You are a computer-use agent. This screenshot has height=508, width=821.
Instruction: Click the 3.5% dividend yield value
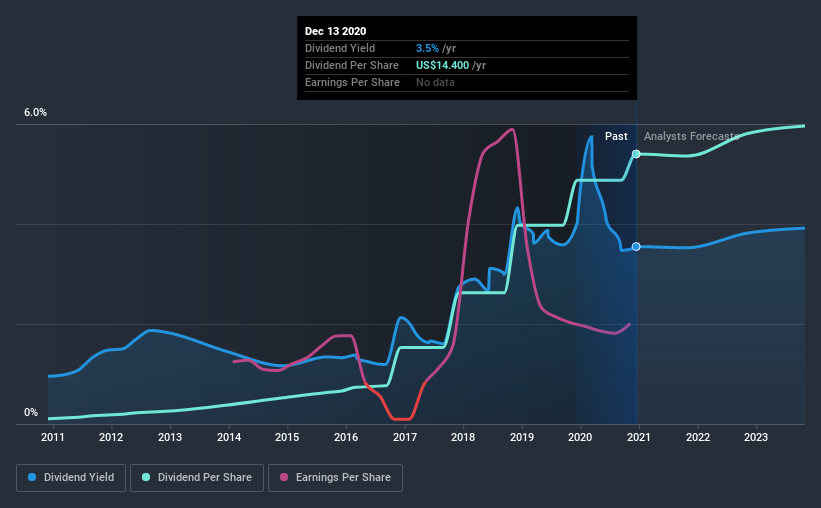pyautogui.click(x=427, y=48)
